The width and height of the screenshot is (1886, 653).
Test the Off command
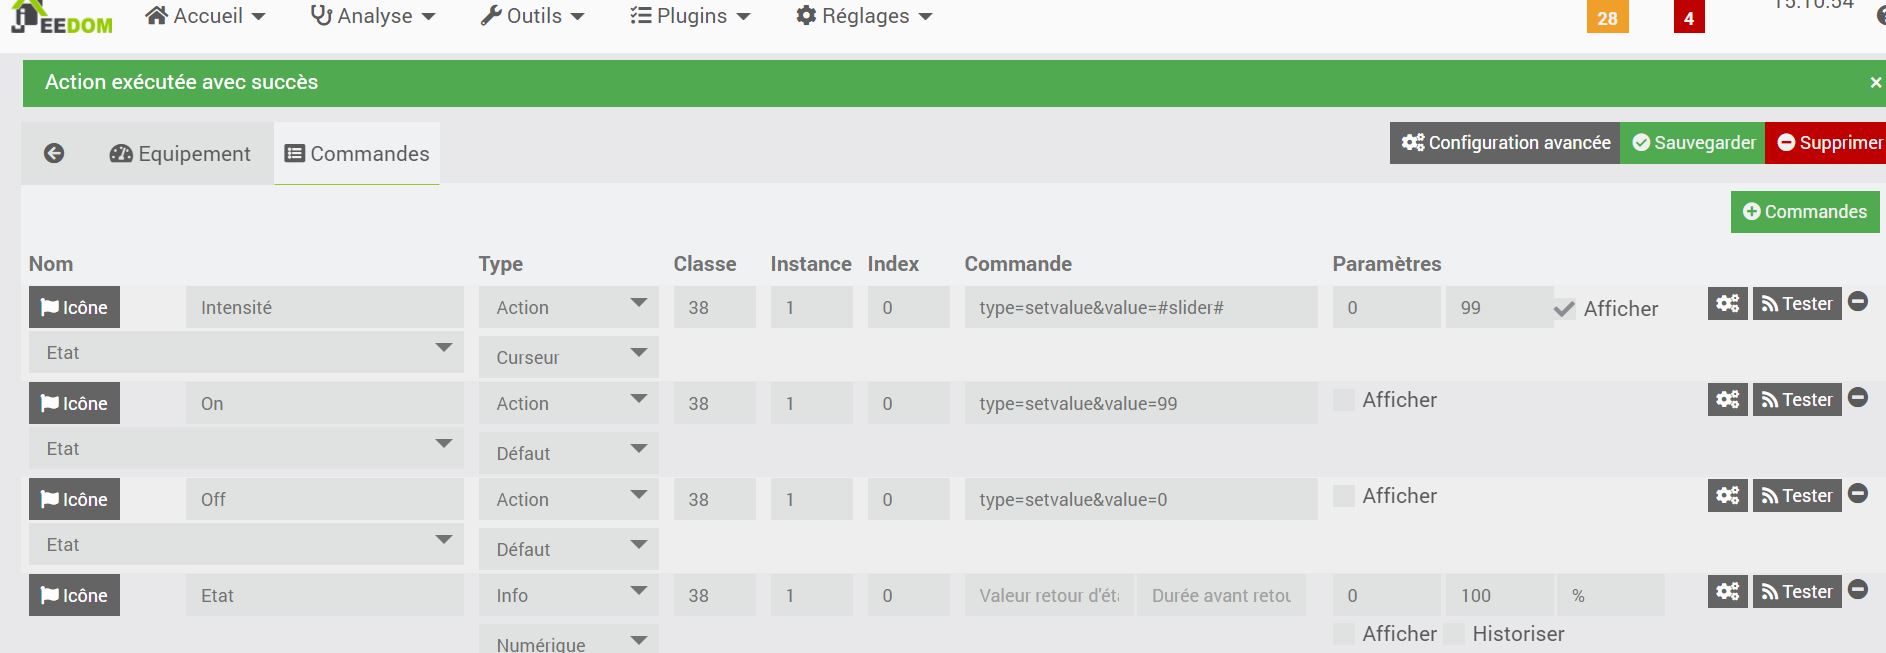pyautogui.click(x=1797, y=495)
